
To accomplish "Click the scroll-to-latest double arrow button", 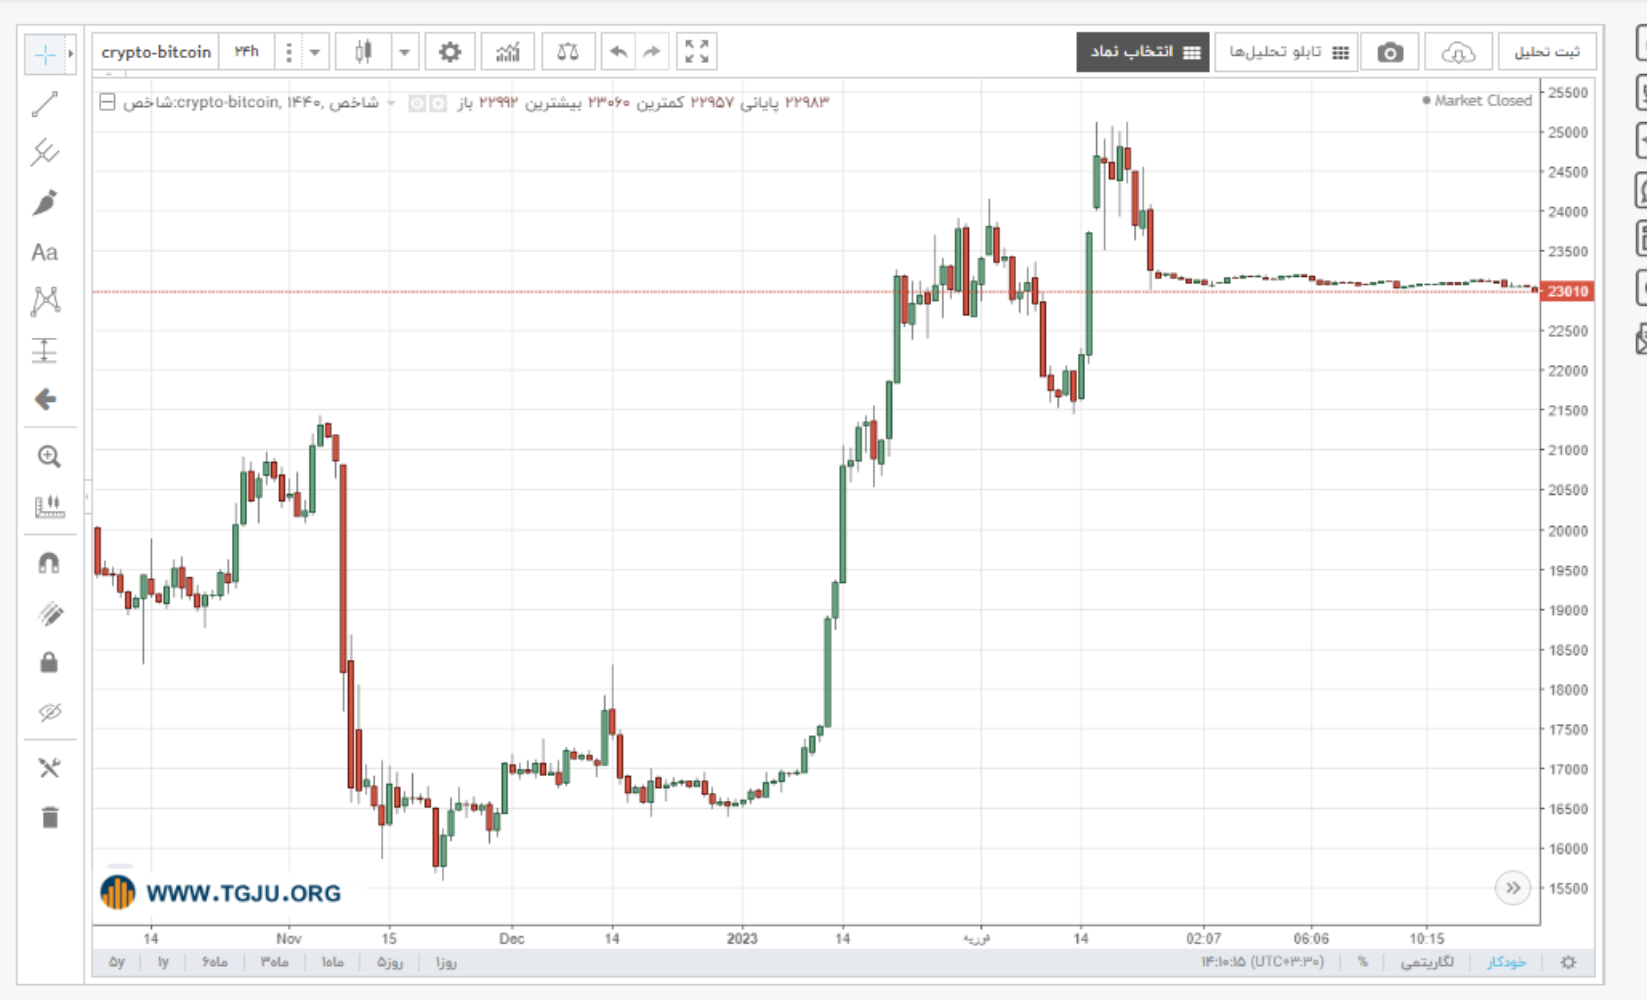I will [1513, 887].
